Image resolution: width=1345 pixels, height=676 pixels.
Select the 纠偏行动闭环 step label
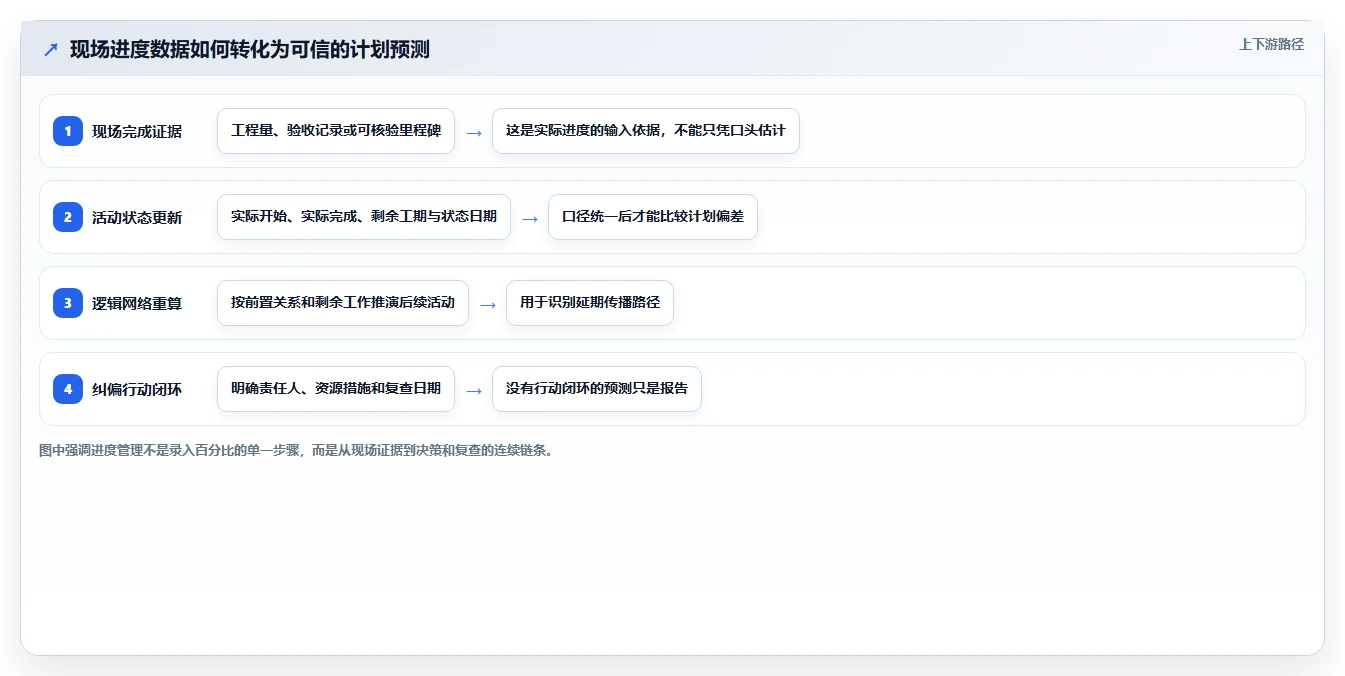tap(137, 389)
